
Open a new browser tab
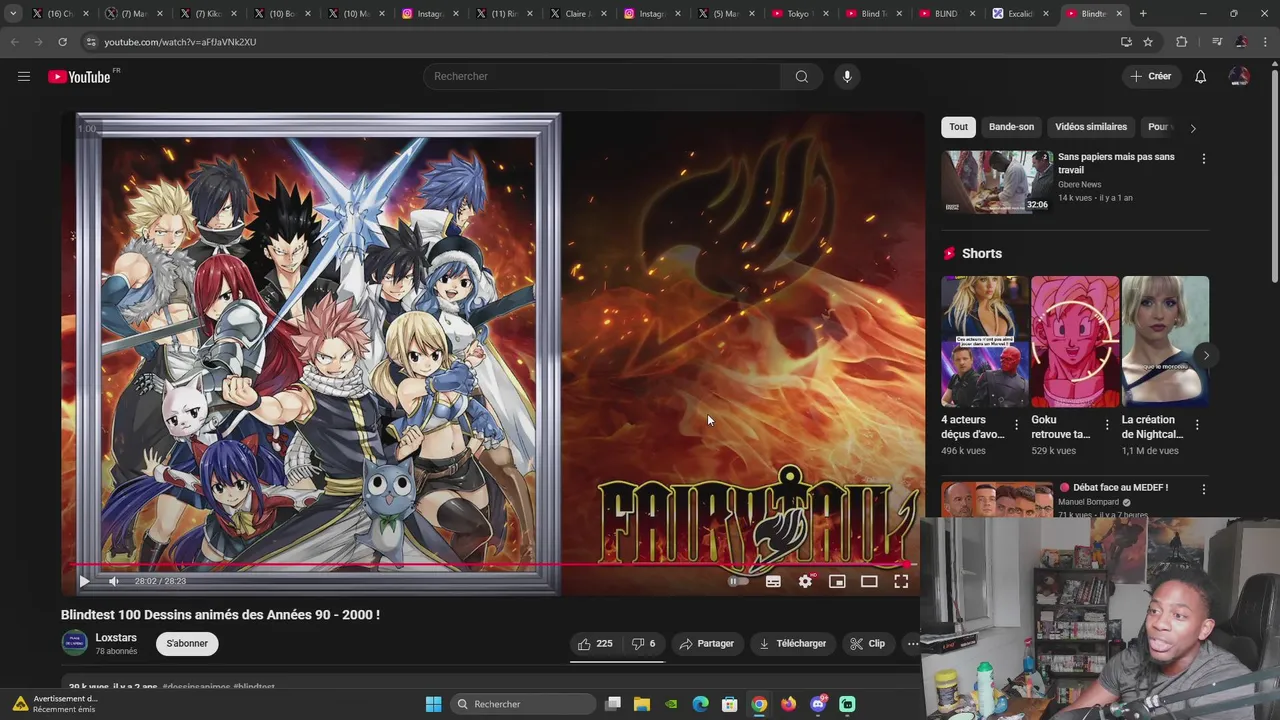coord(1143,14)
